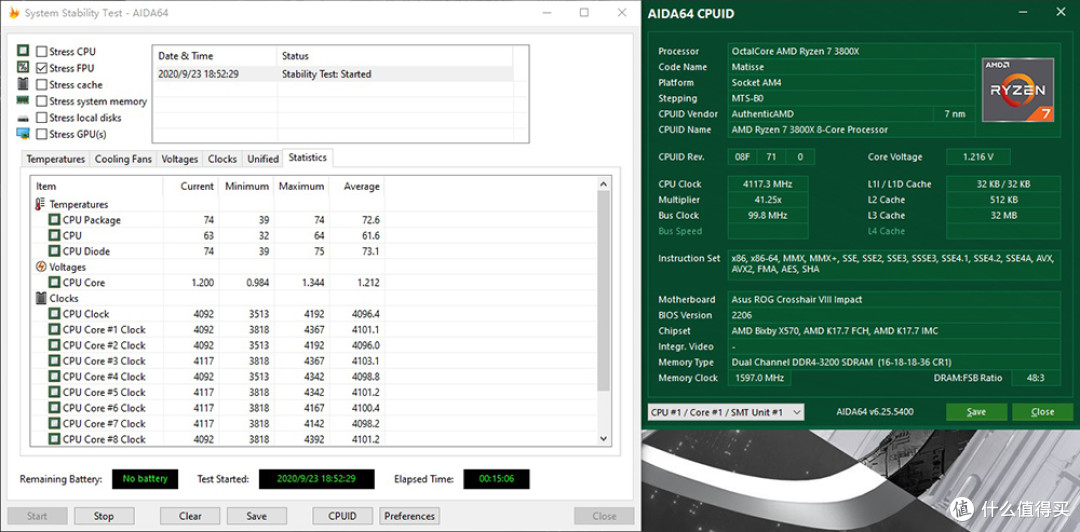Click the chip icon next to Clocks group
This screenshot has width=1080, height=532.
point(40,298)
